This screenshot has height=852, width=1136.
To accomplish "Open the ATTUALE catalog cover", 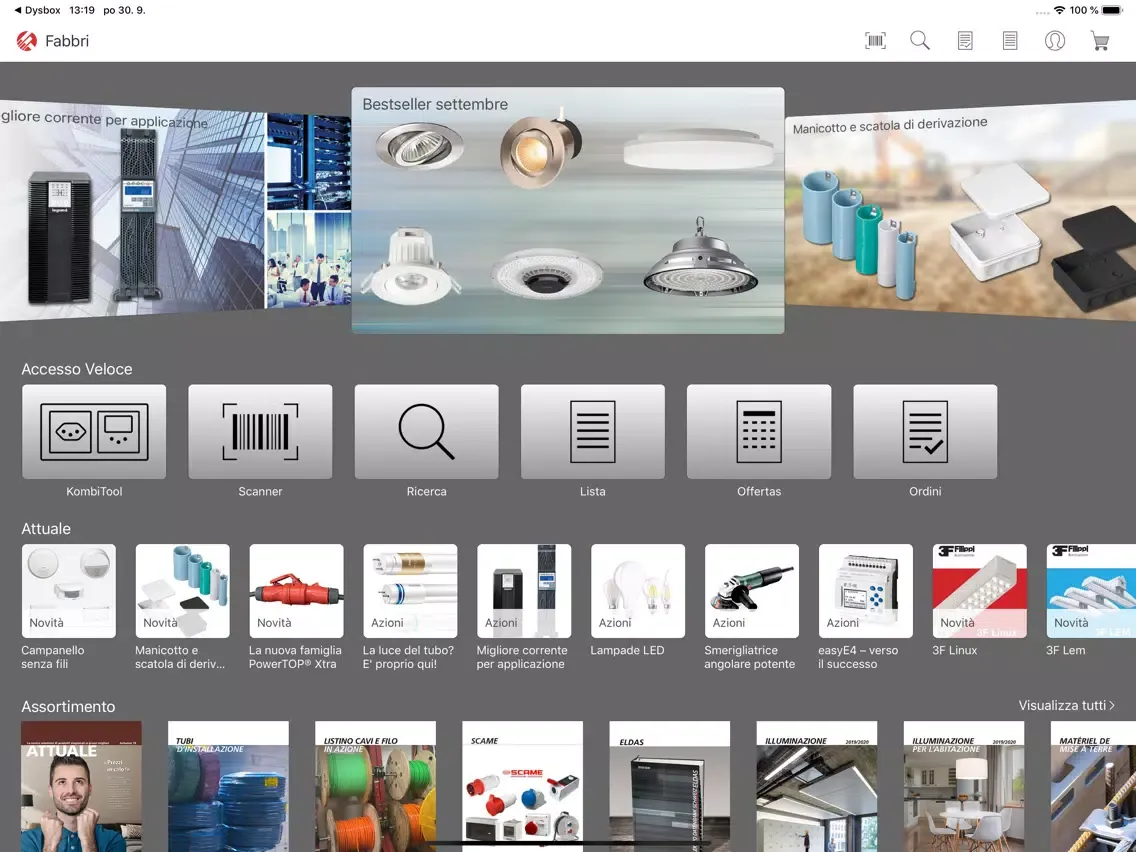I will (81, 786).
